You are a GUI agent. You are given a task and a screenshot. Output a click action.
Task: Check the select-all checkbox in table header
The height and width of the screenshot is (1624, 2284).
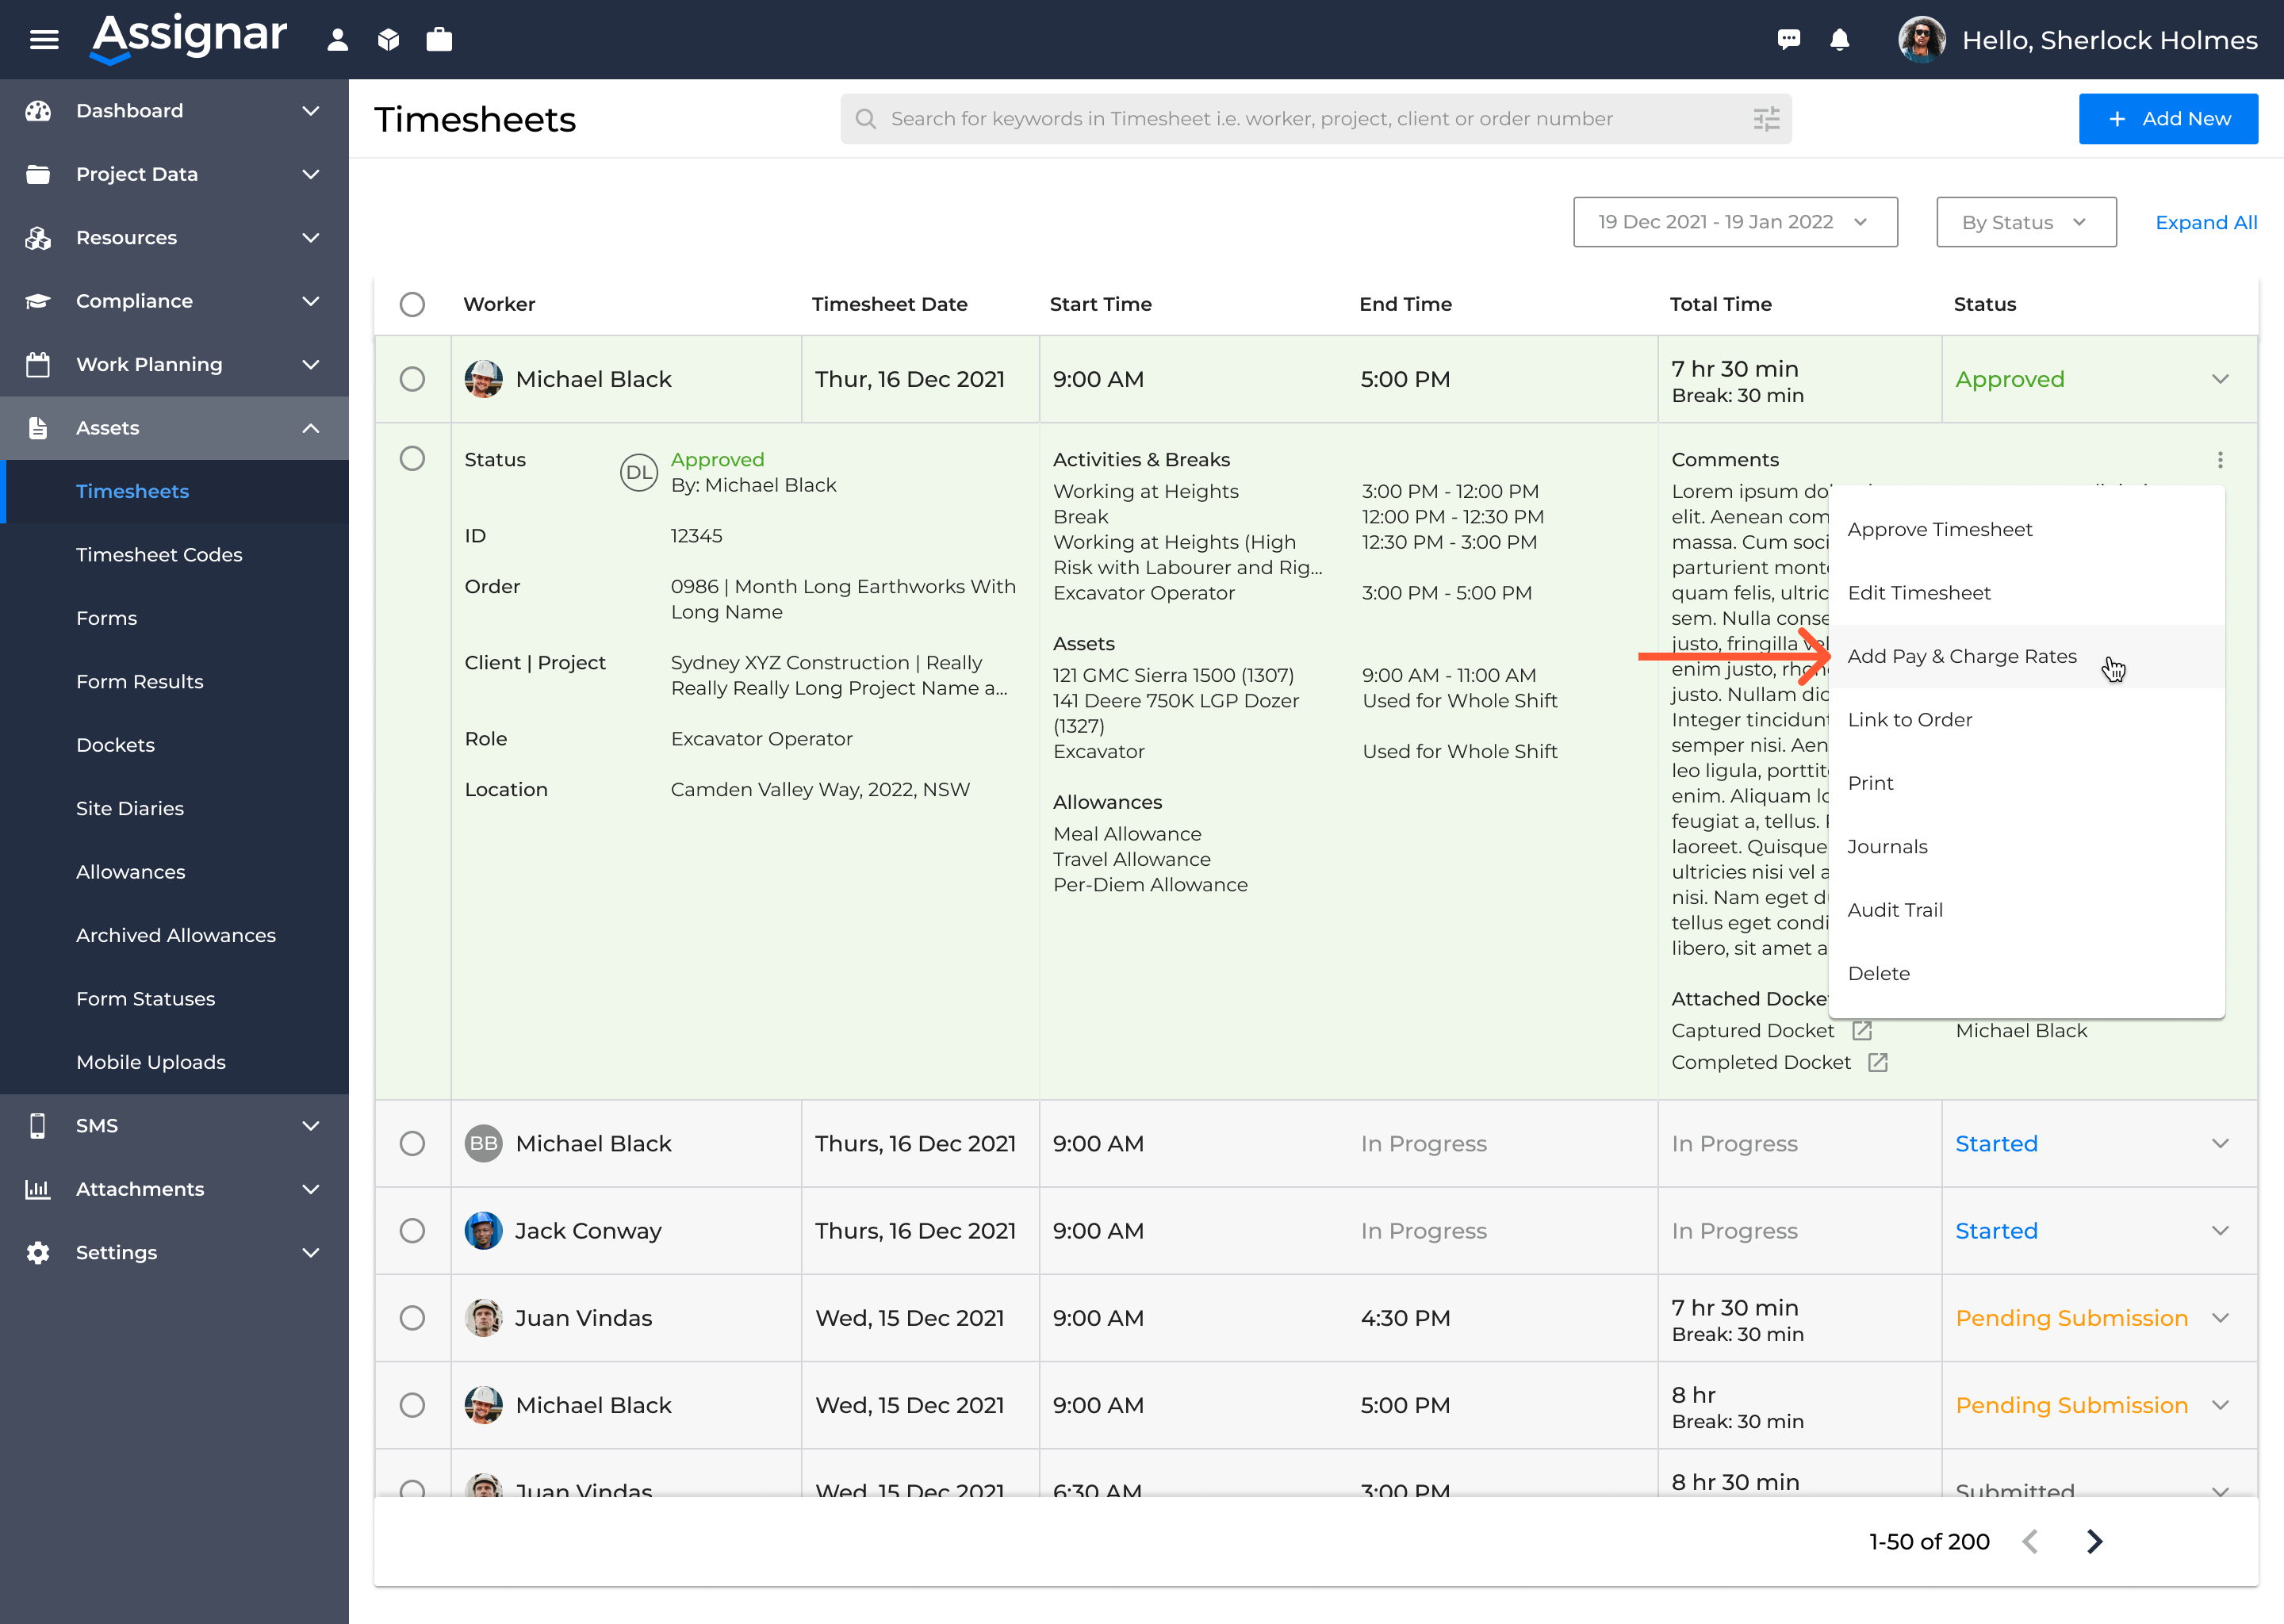click(x=412, y=305)
